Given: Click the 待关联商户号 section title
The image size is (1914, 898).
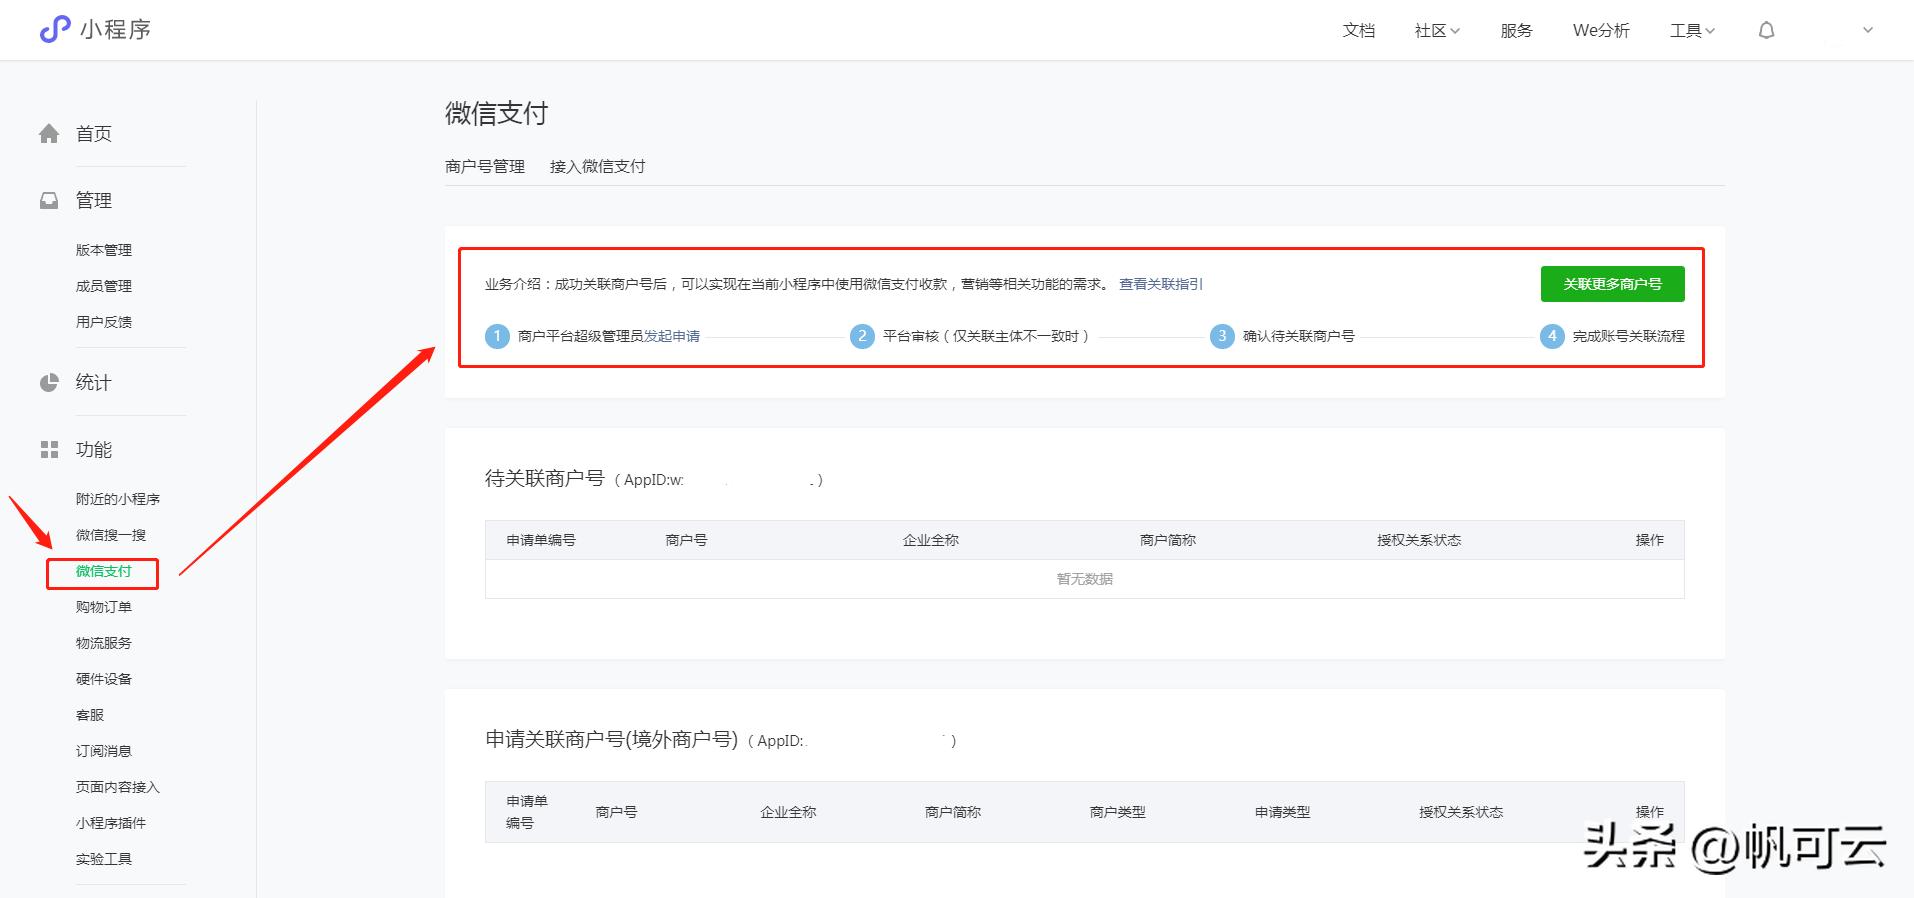Looking at the screenshot, I should [545, 479].
